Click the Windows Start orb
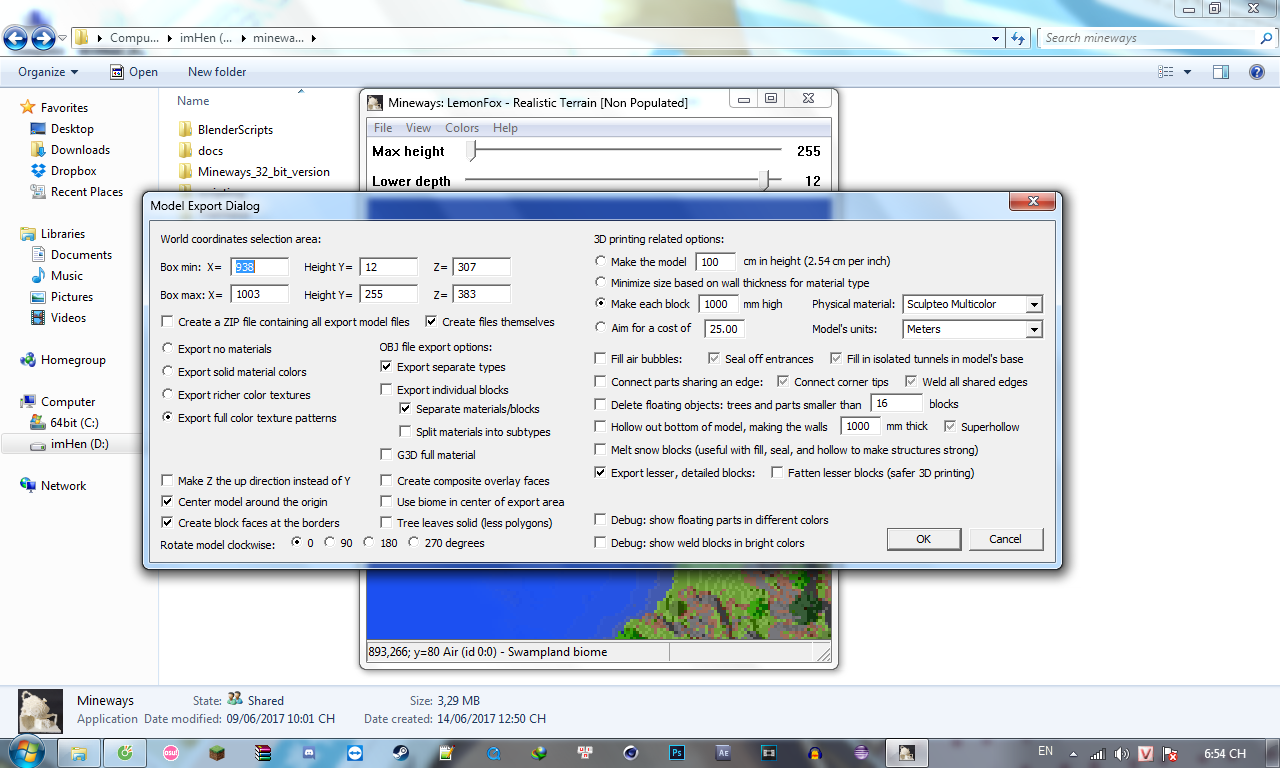Image resolution: width=1280 pixels, height=768 pixels. point(24,751)
